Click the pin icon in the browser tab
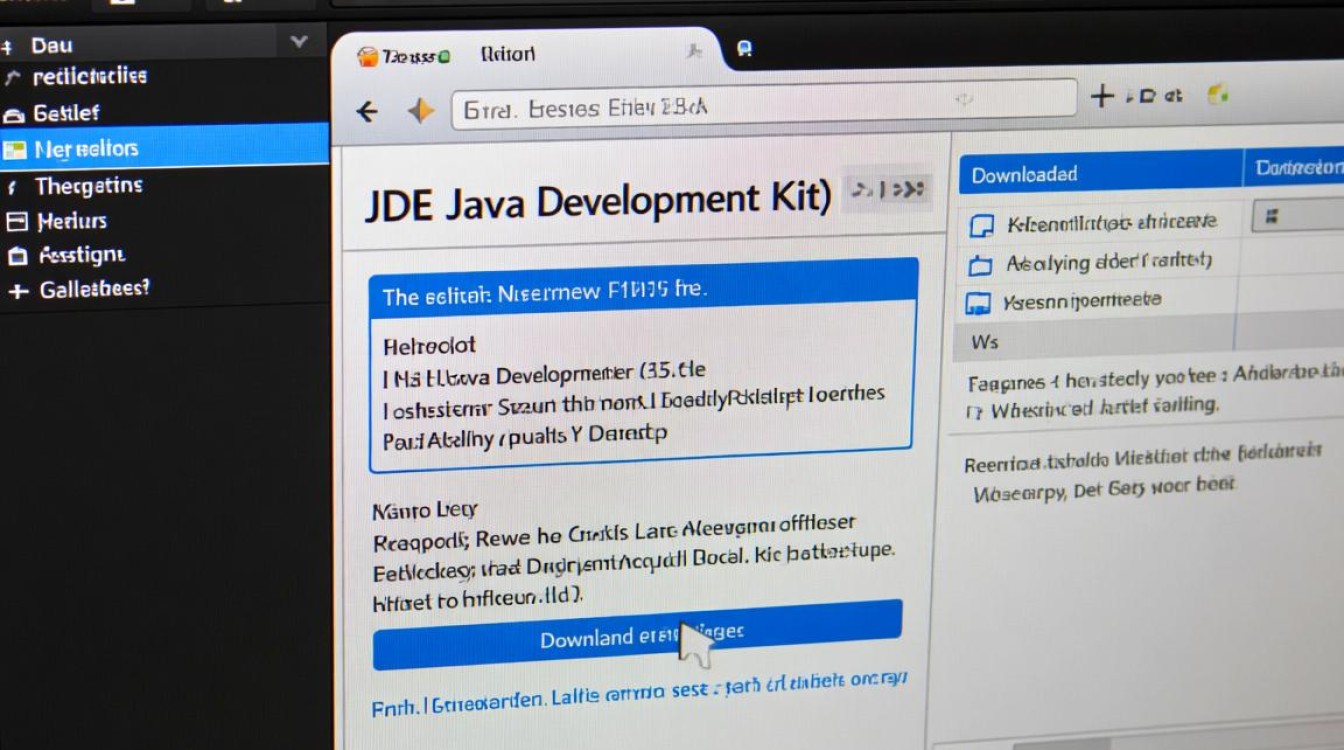This screenshot has width=1344, height=750. pyautogui.click(x=694, y=52)
